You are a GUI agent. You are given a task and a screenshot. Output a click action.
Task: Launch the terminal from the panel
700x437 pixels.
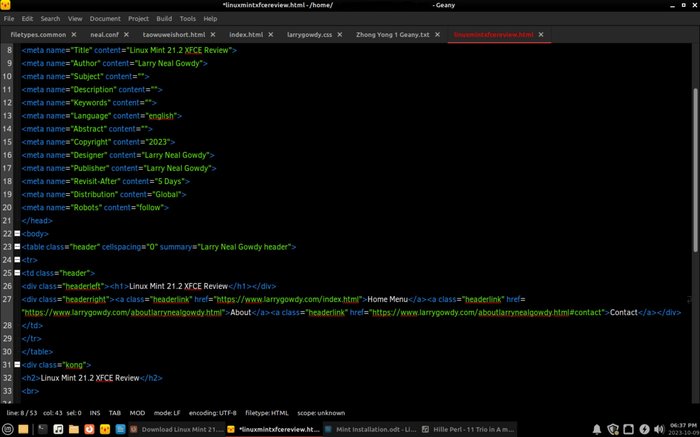42,429
